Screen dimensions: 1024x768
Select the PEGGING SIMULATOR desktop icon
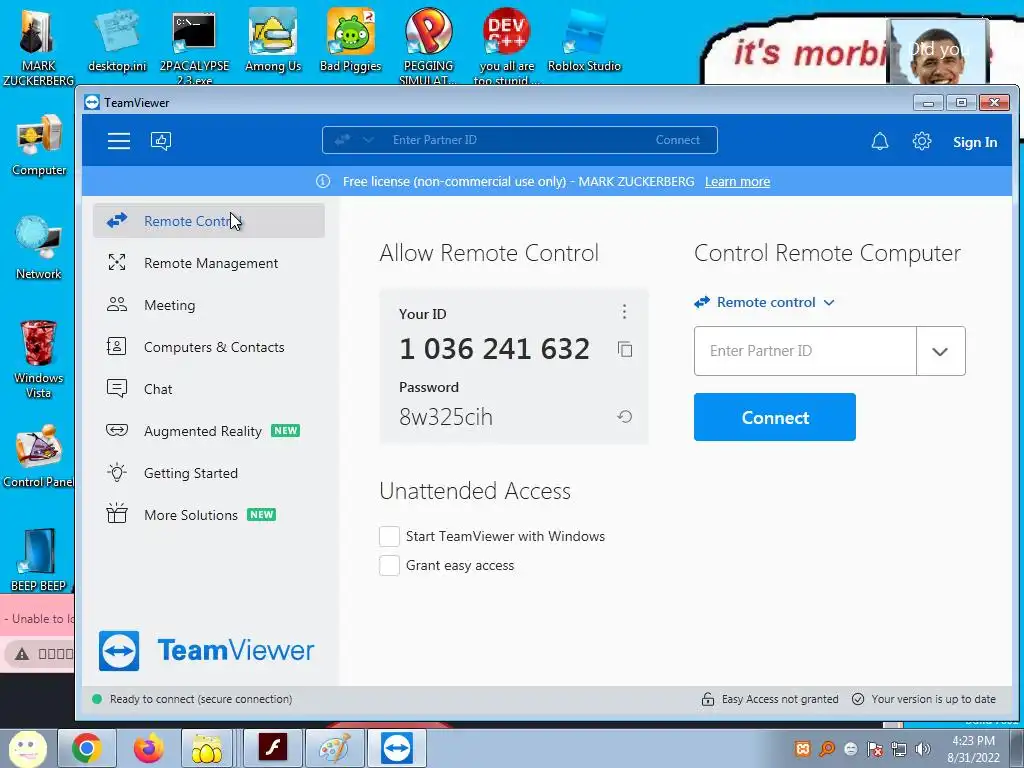click(428, 46)
